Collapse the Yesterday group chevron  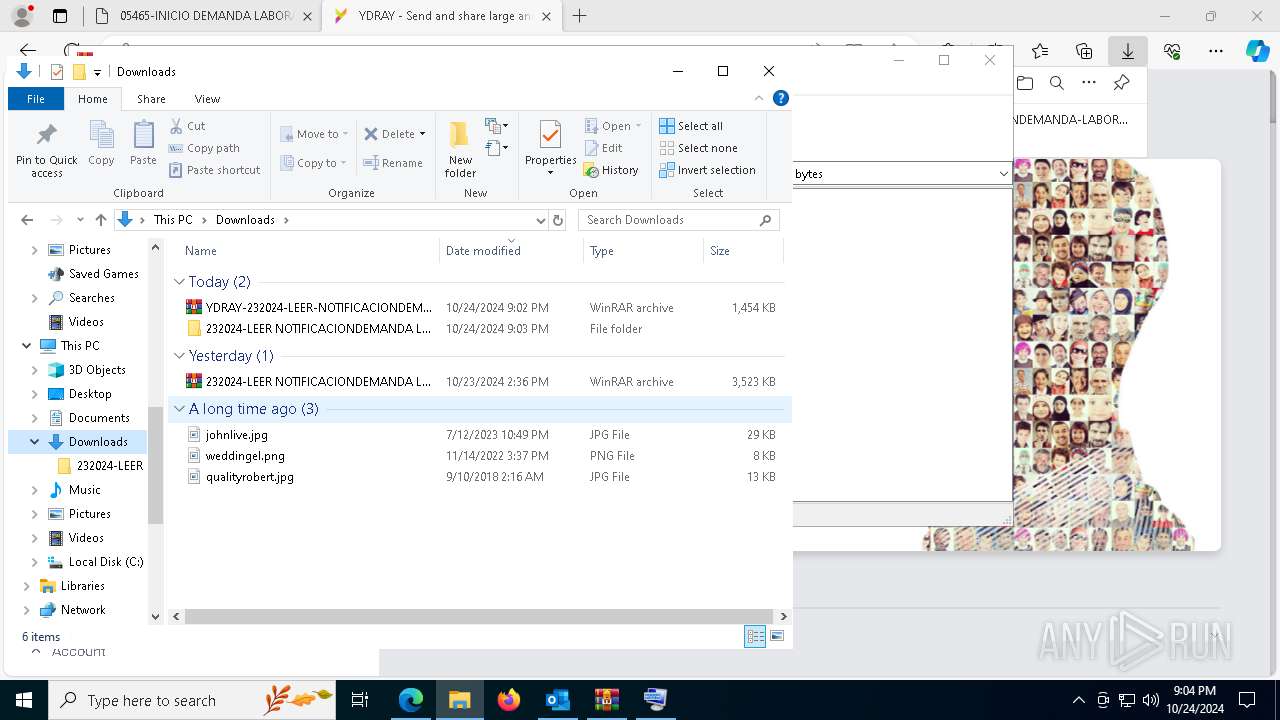pos(179,356)
